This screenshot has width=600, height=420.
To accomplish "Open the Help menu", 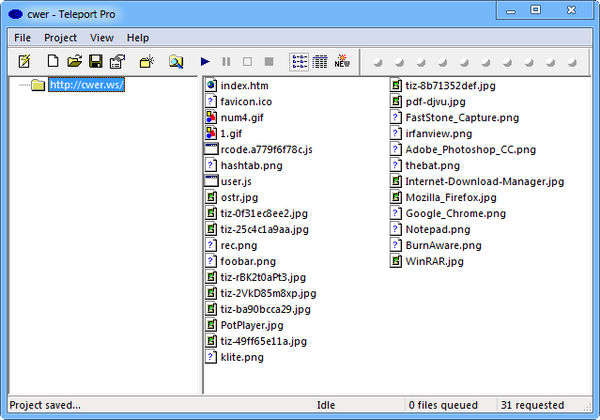I will point(138,37).
